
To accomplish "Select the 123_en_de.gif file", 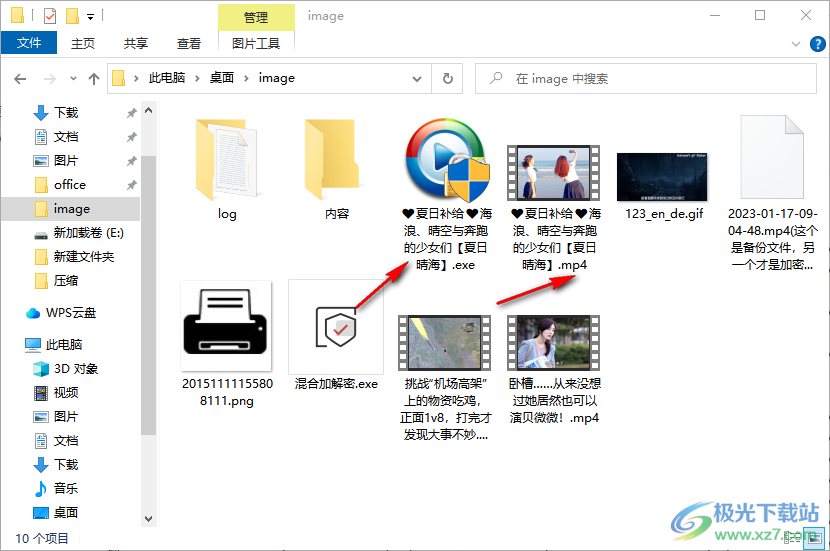I will pyautogui.click(x=664, y=186).
